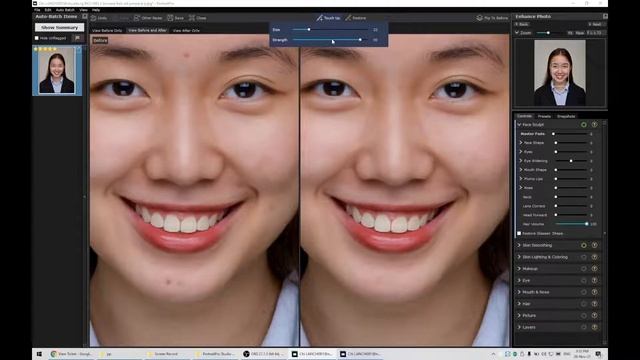Image resolution: width=640 pixels, height=360 pixels.
Task: Click the Next button in Enhance Photo
Action: [596, 24]
